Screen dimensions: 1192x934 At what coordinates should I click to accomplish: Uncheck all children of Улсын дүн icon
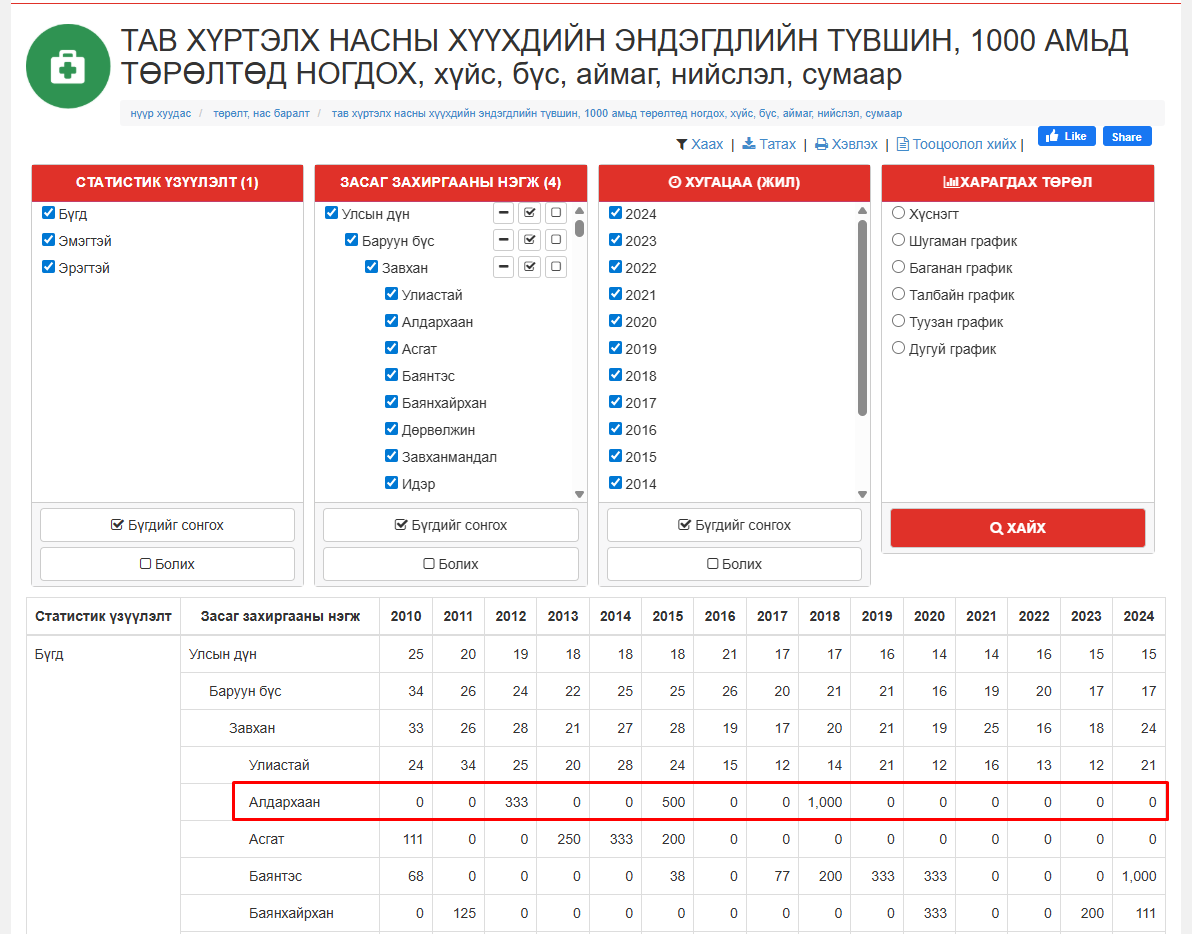[x=556, y=213]
